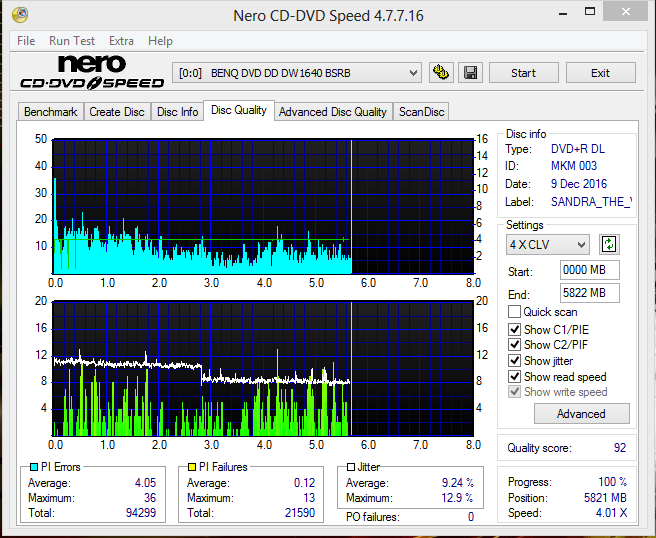Click the floppy disk save icon
Screen dimensions: 656x538
471,73
